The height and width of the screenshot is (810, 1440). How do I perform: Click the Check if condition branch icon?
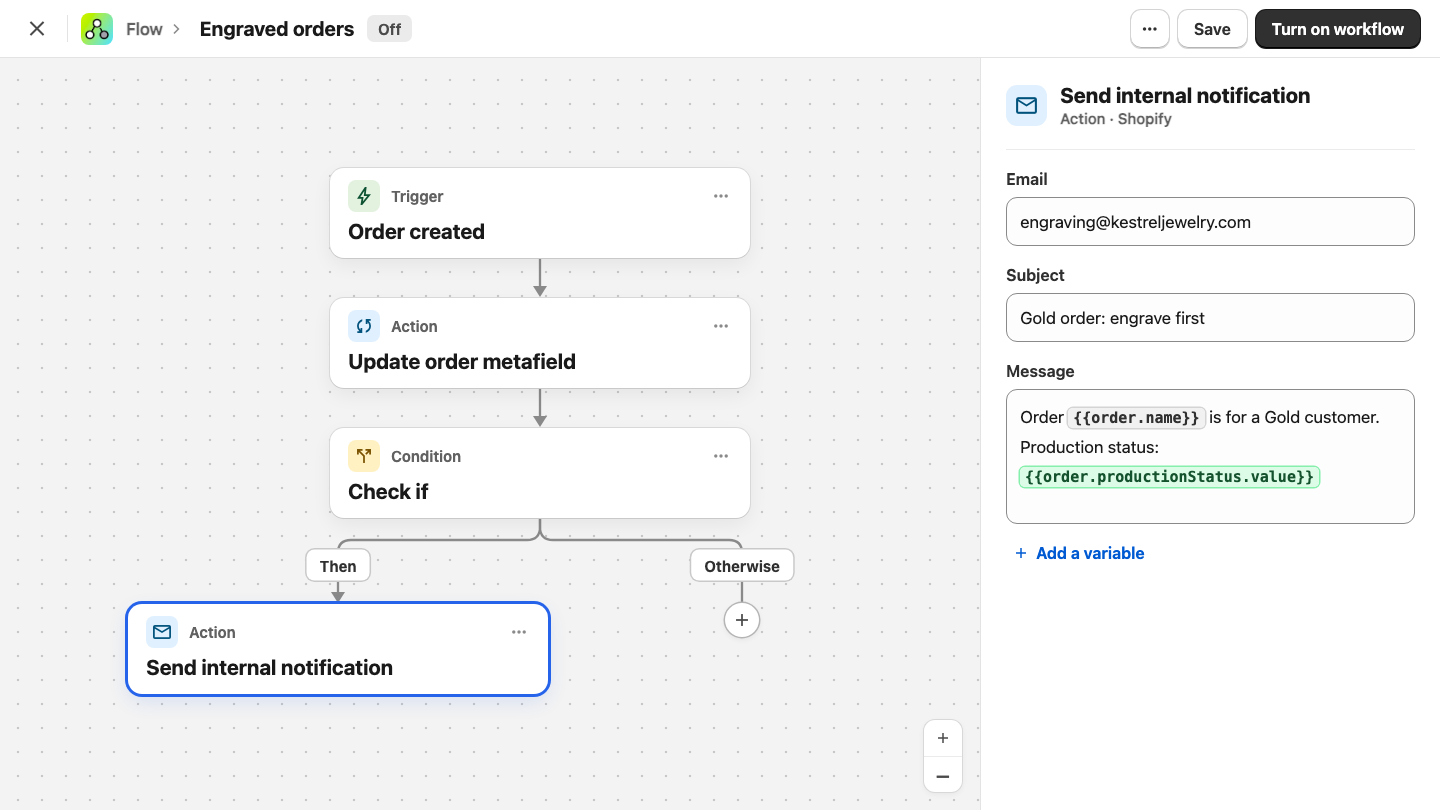364,456
